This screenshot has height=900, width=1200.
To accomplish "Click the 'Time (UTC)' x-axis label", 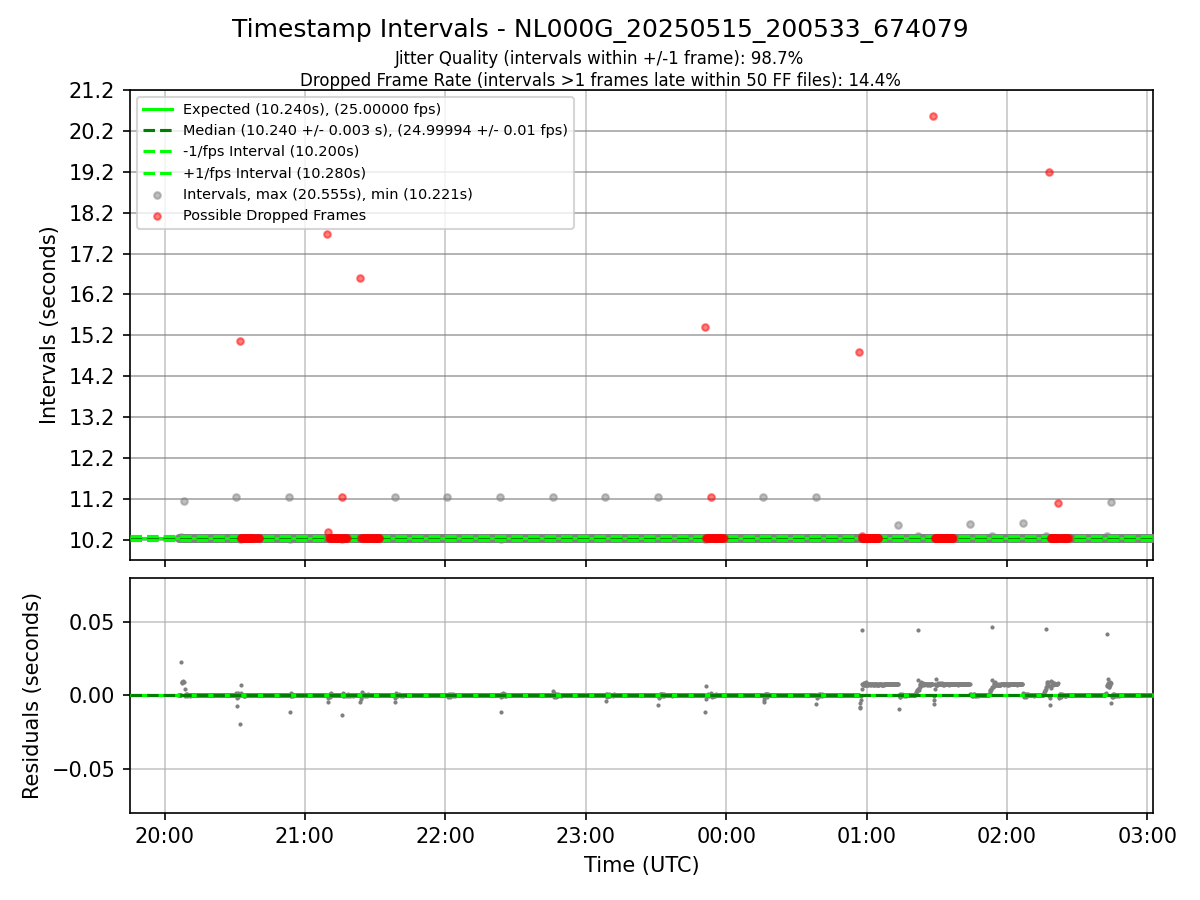I will pos(641,865).
